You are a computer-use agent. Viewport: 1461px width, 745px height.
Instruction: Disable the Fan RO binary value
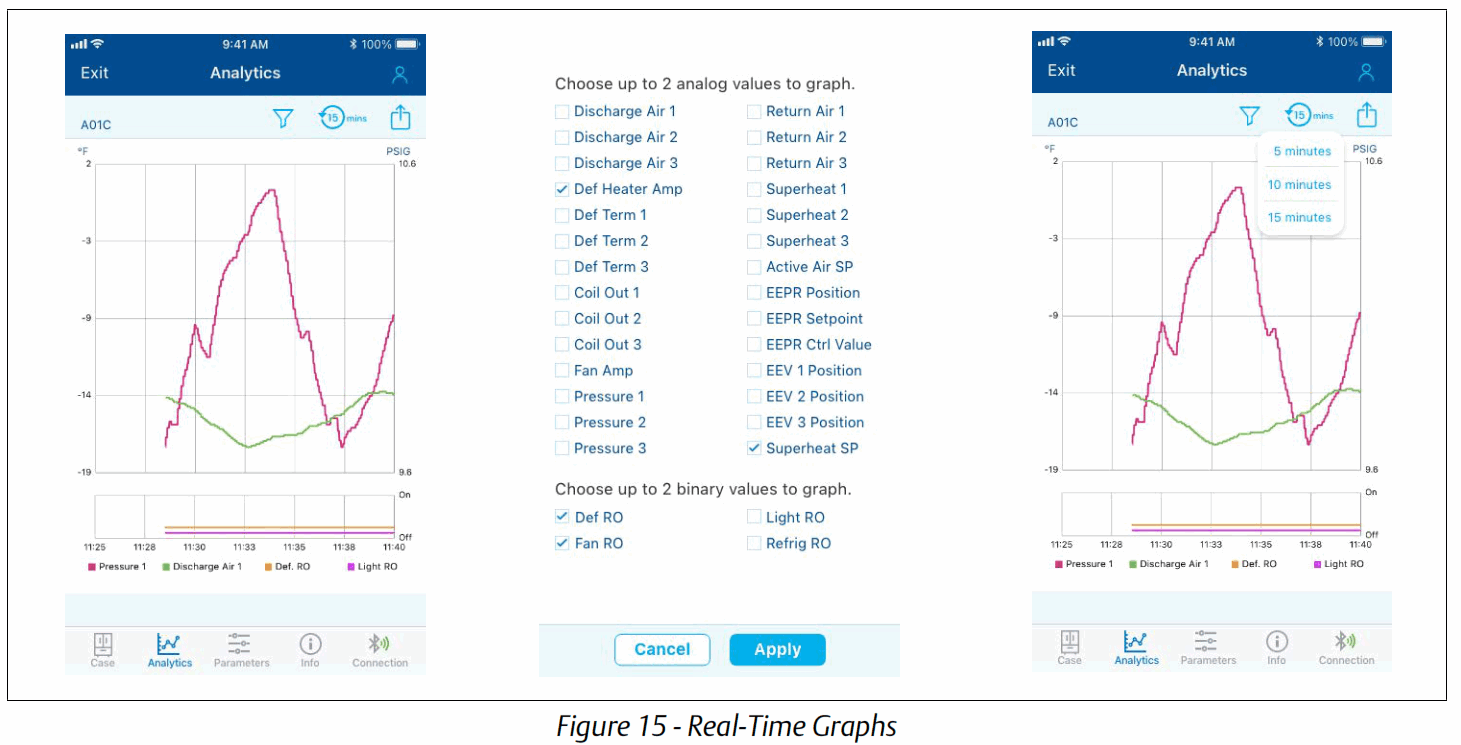tap(562, 543)
